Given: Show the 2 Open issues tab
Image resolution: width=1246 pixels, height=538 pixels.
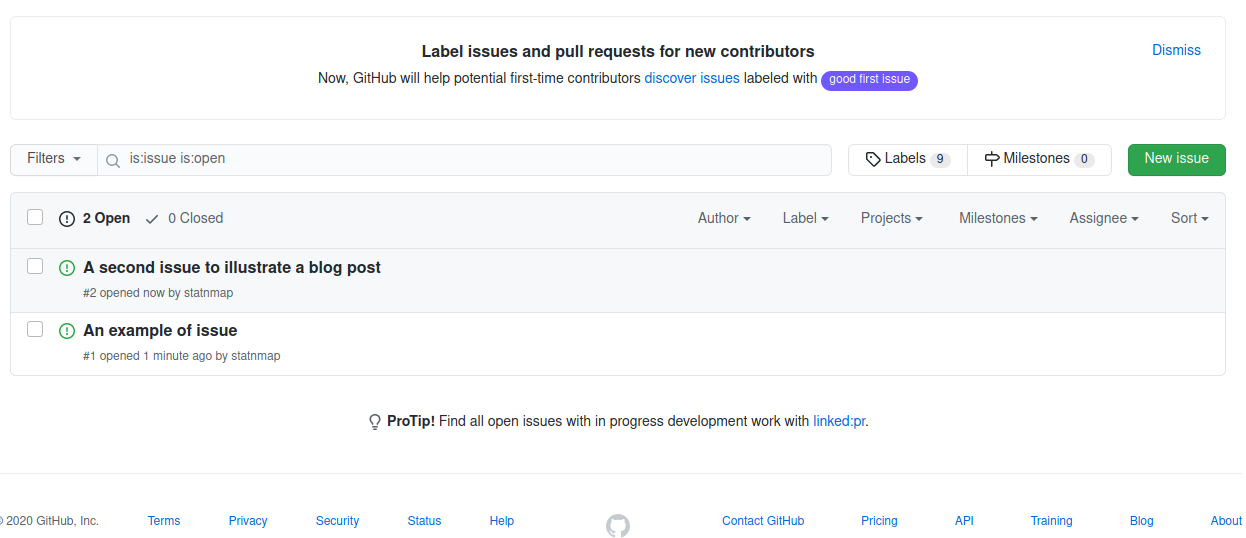Looking at the screenshot, I should [x=95, y=218].
